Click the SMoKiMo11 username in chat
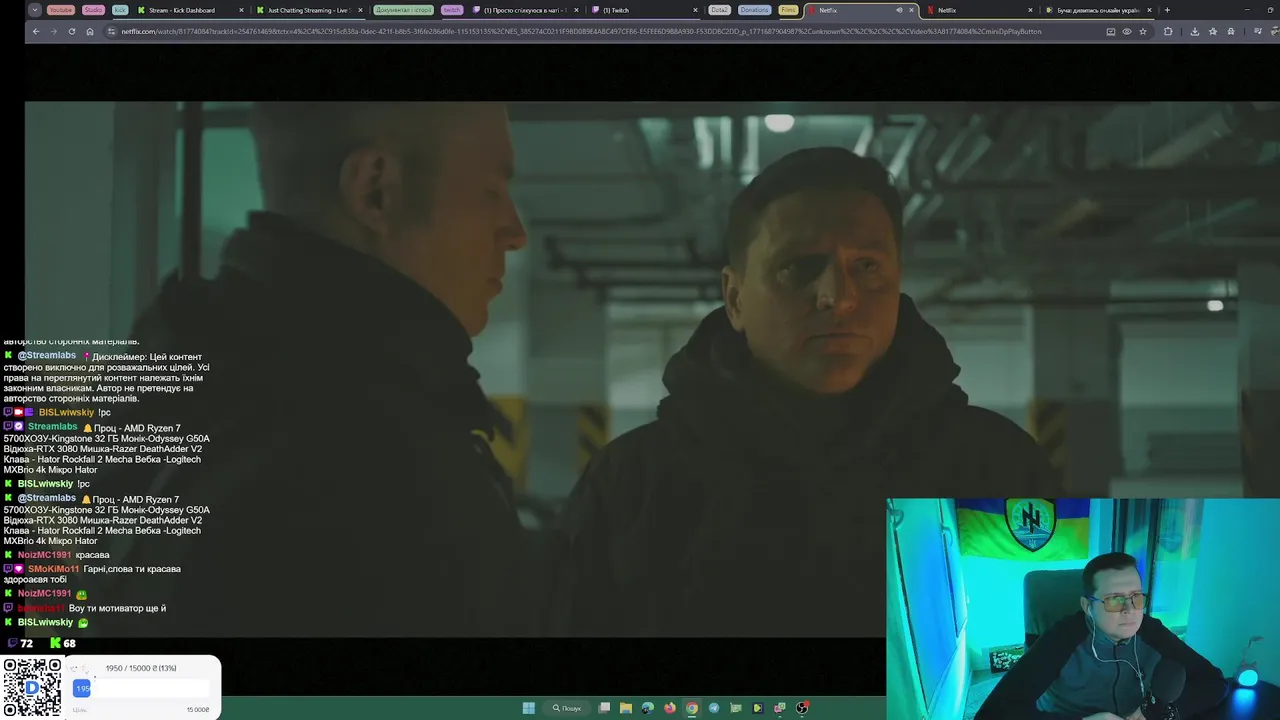 tap(53, 569)
